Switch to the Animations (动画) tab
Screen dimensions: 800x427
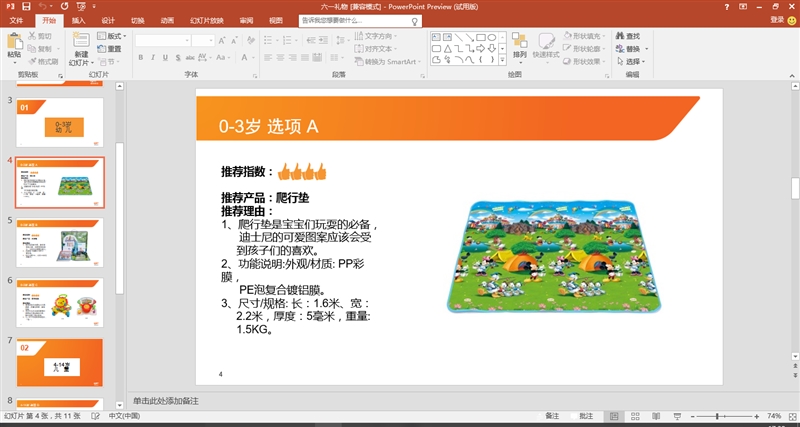coord(167,21)
